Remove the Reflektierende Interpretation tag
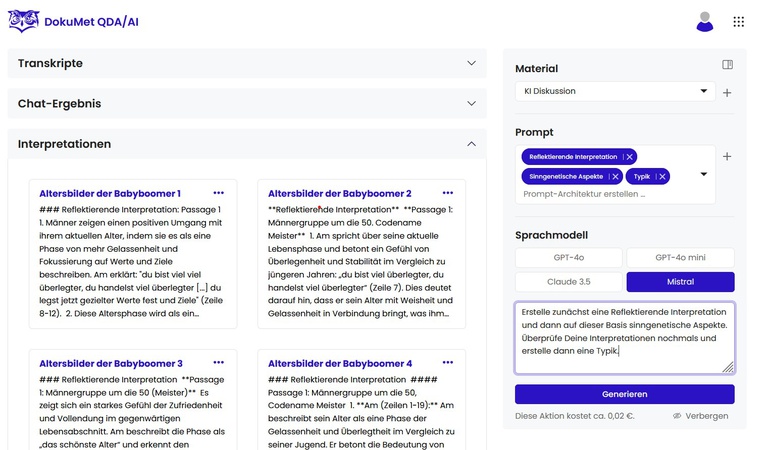 tap(630, 157)
